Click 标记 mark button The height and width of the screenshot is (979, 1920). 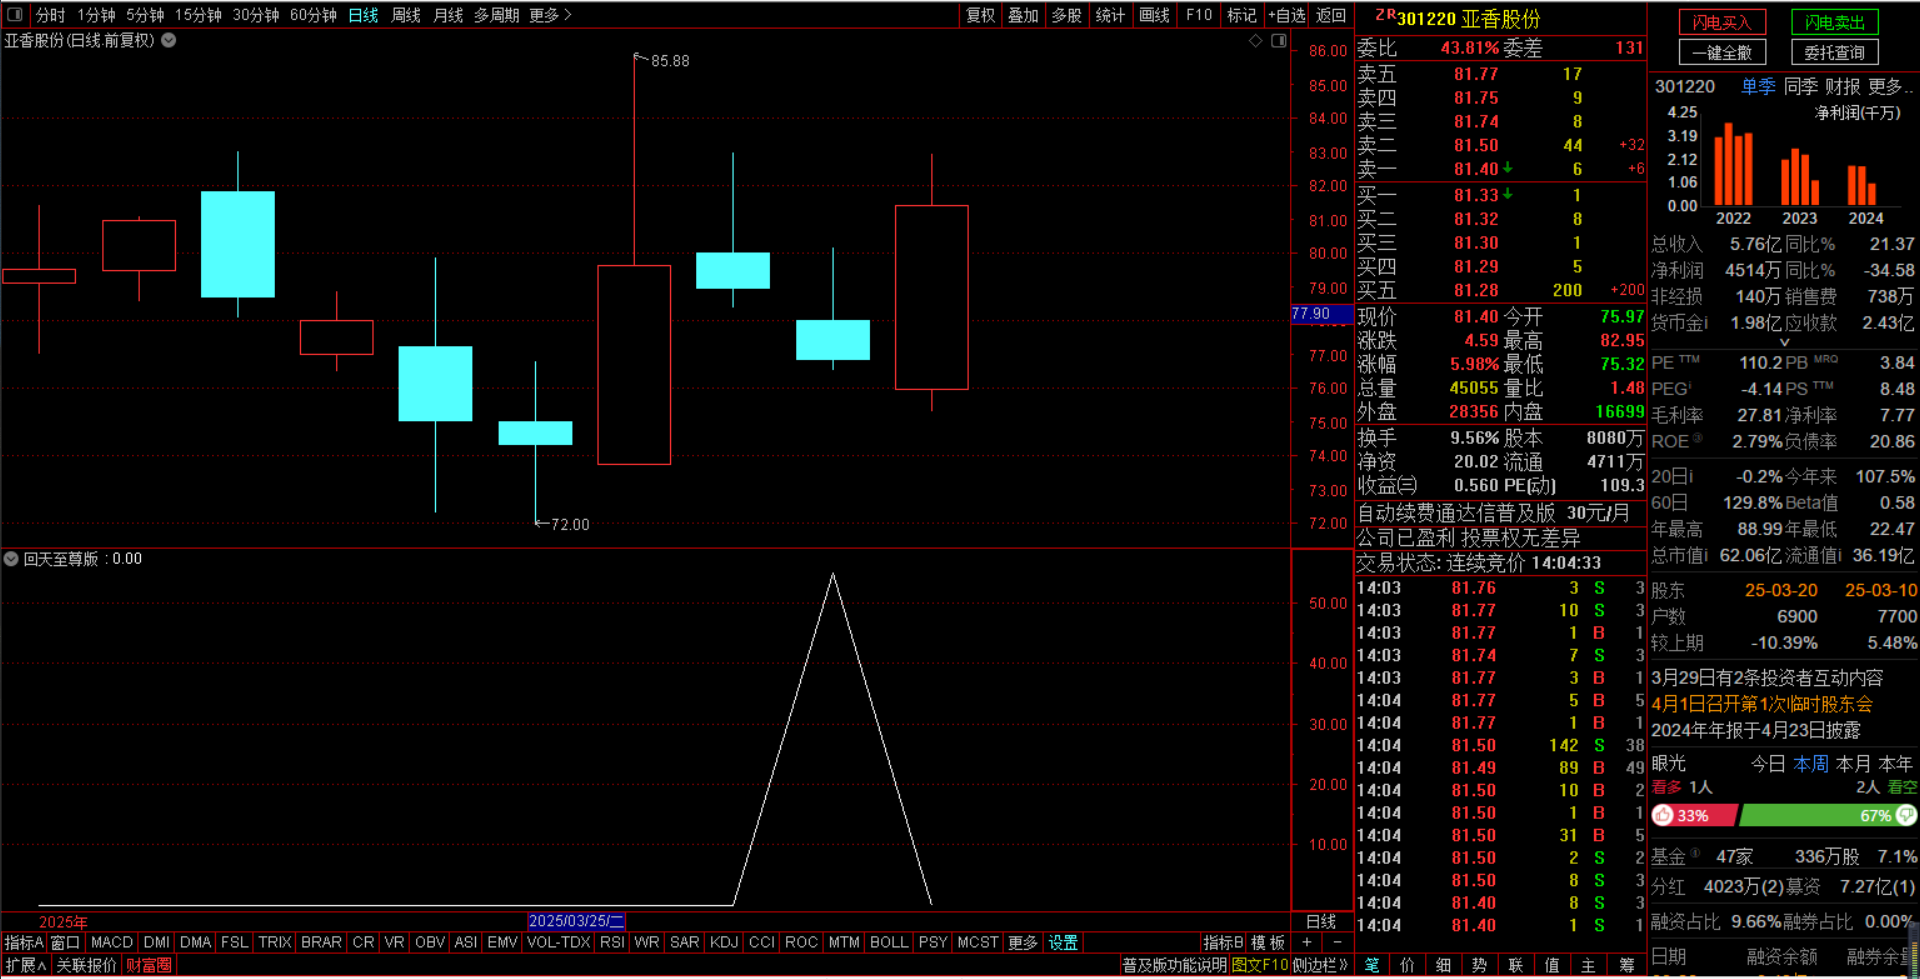1242,15
